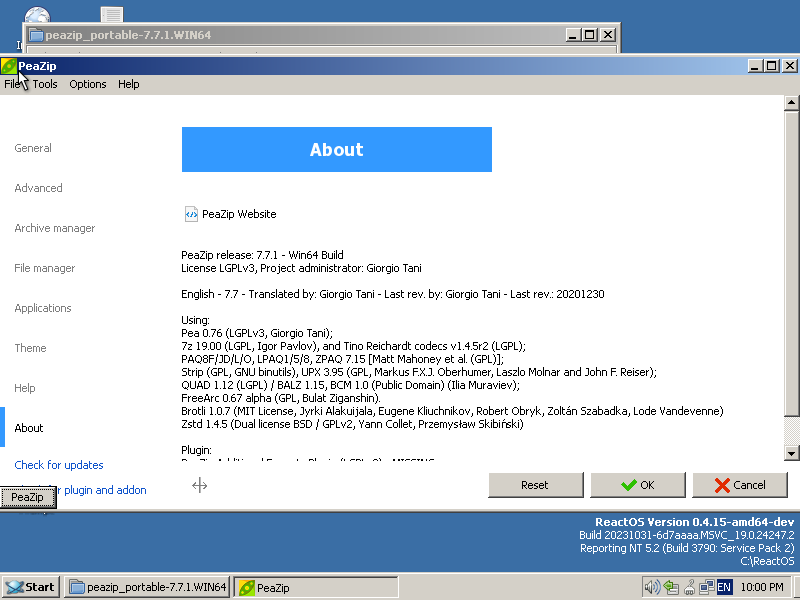Click the Check for updates link
The image size is (800, 600).
tap(58, 465)
